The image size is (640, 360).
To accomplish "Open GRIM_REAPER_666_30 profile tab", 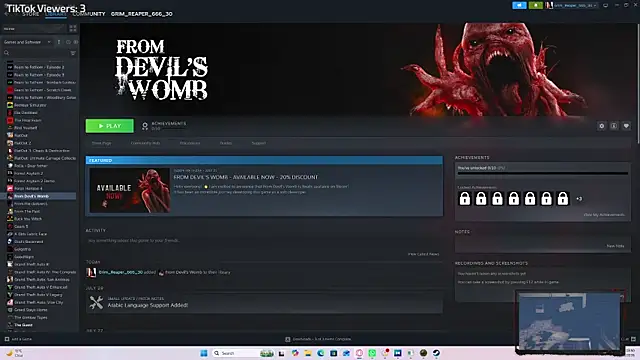I will pyautogui.click(x=142, y=14).
